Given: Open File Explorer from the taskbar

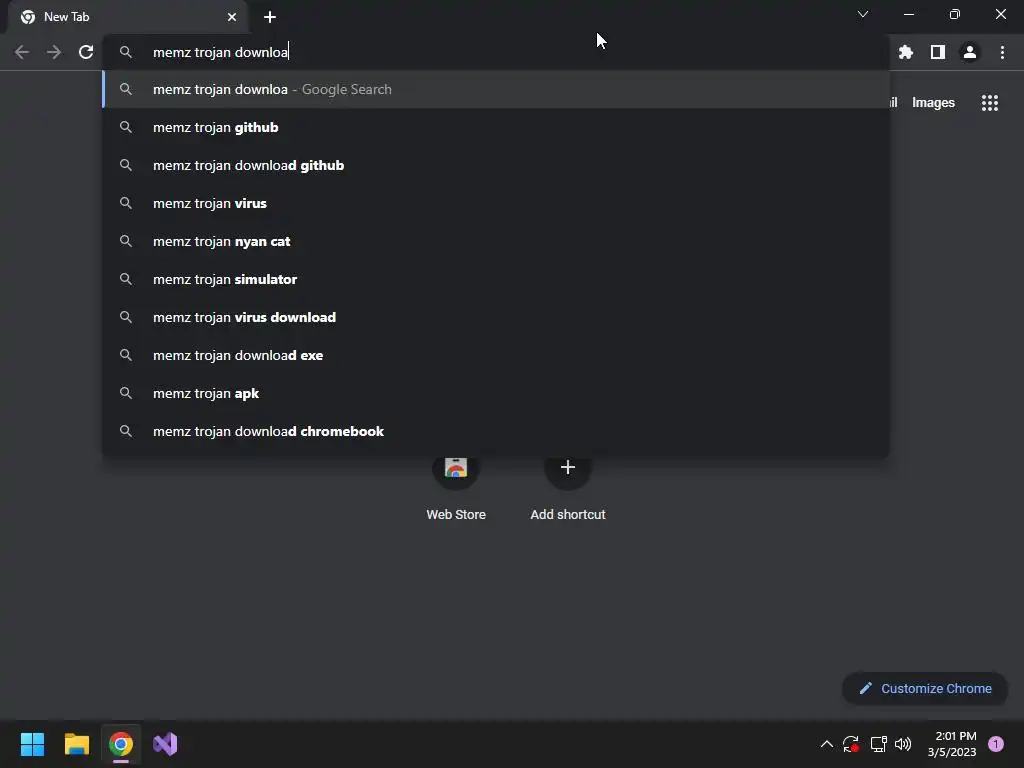Looking at the screenshot, I should coord(77,744).
